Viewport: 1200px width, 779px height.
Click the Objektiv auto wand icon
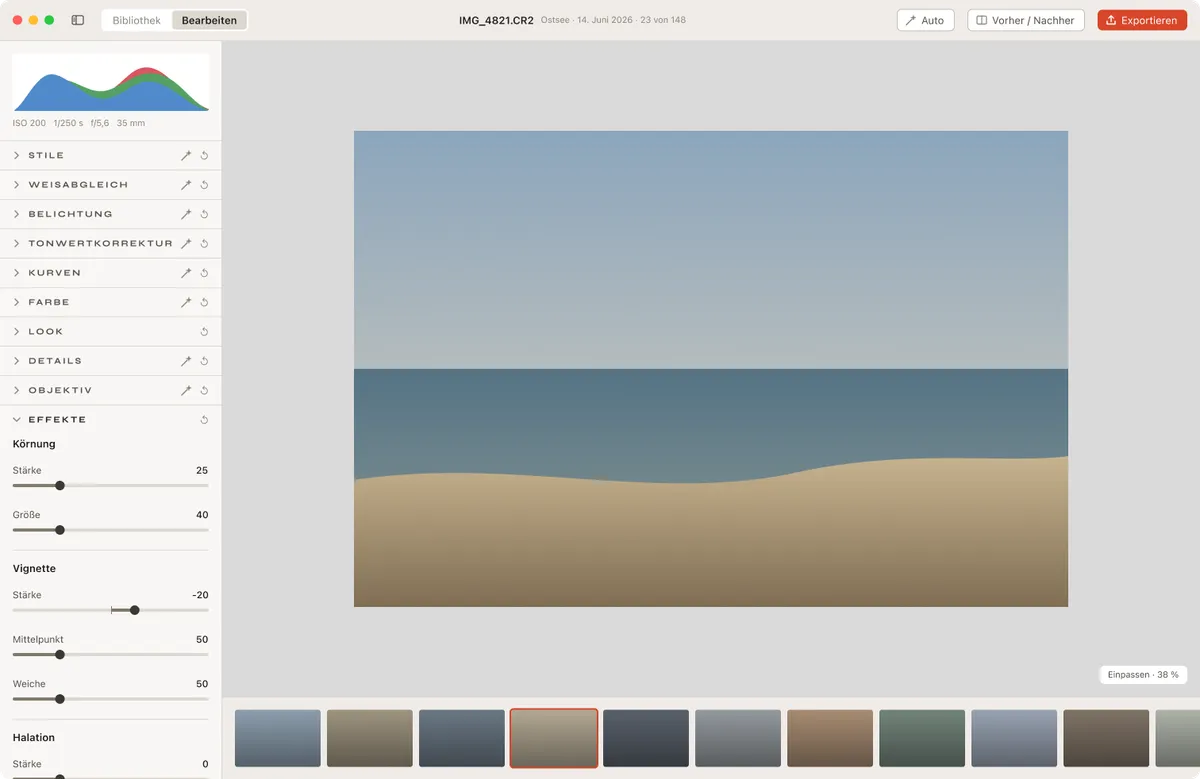tap(186, 390)
